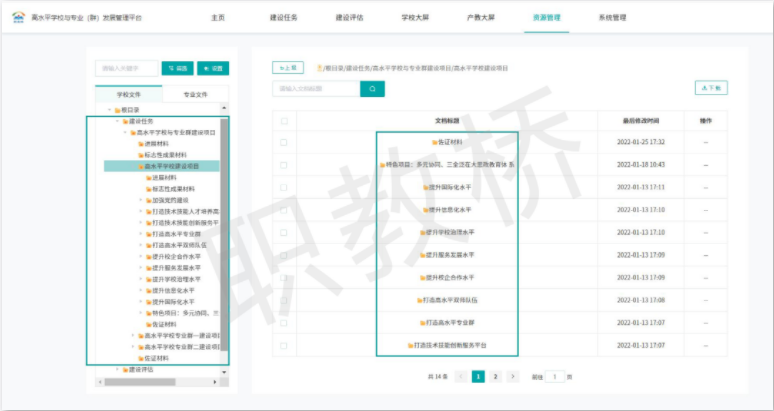Click tree folder icon for 高水平学校专业群二建设项目

[x=141, y=347]
